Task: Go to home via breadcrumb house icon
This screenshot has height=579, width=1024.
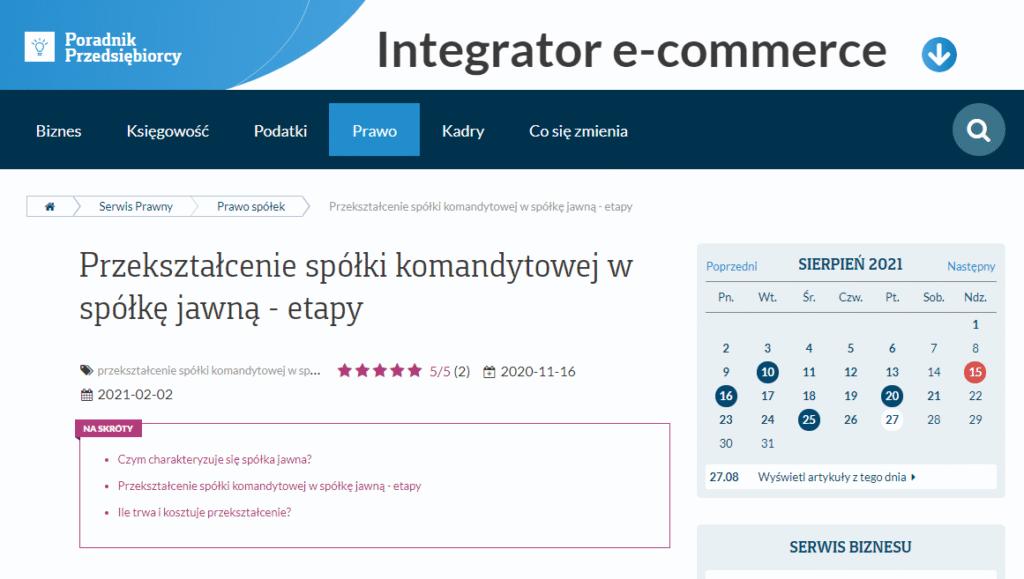Action: (49, 207)
